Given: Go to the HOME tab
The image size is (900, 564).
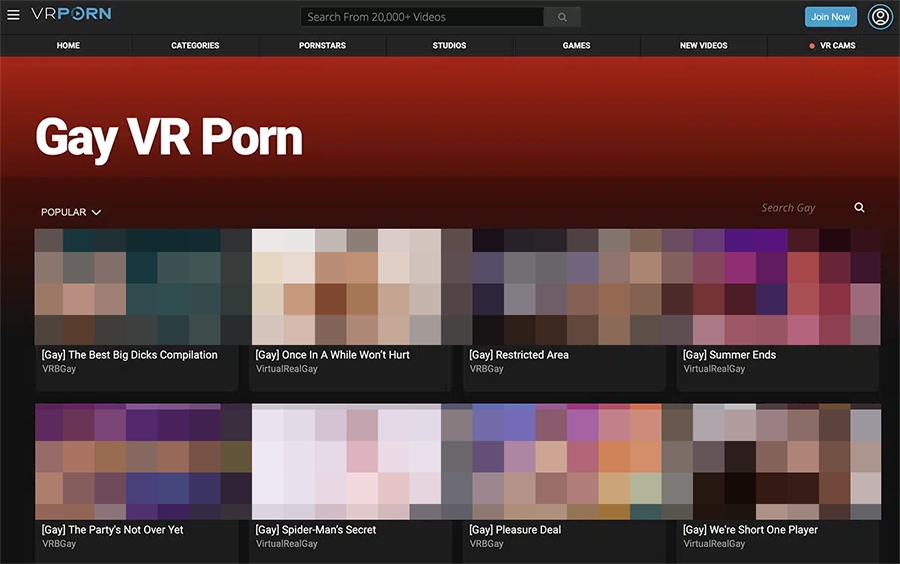Looking at the screenshot, I should [68, 45].
